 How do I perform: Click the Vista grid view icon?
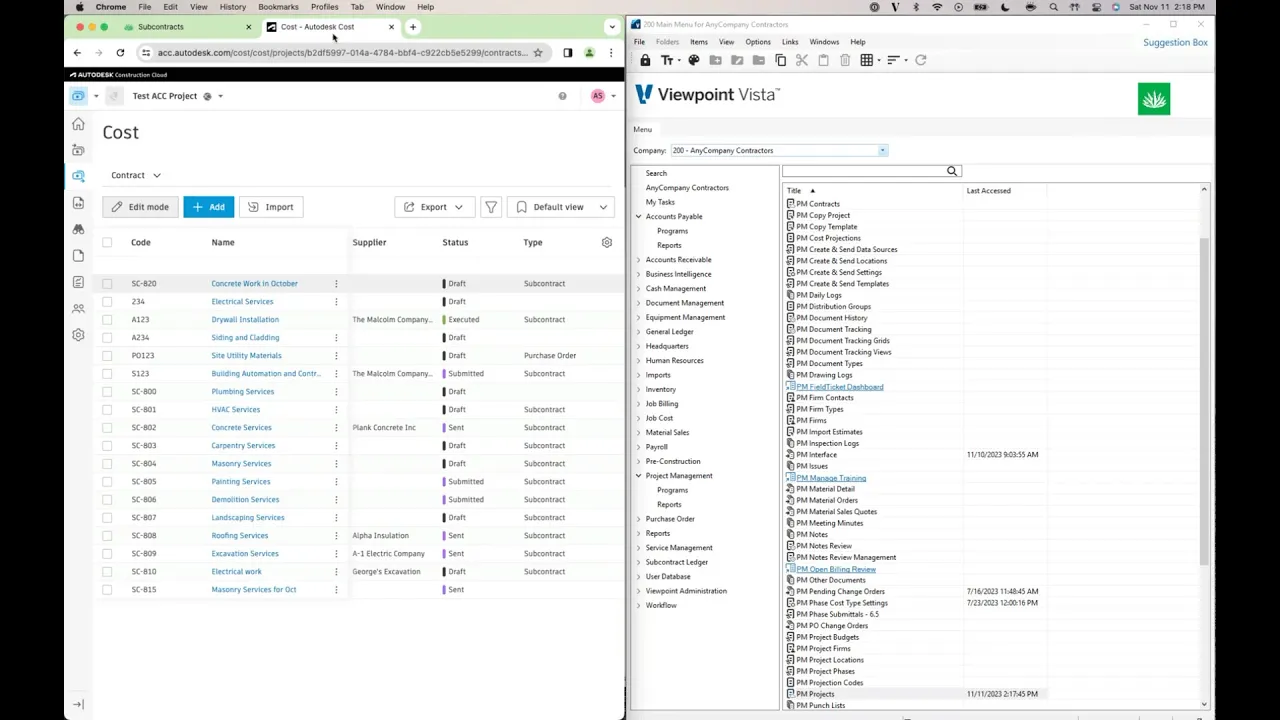tap(867, 60)
